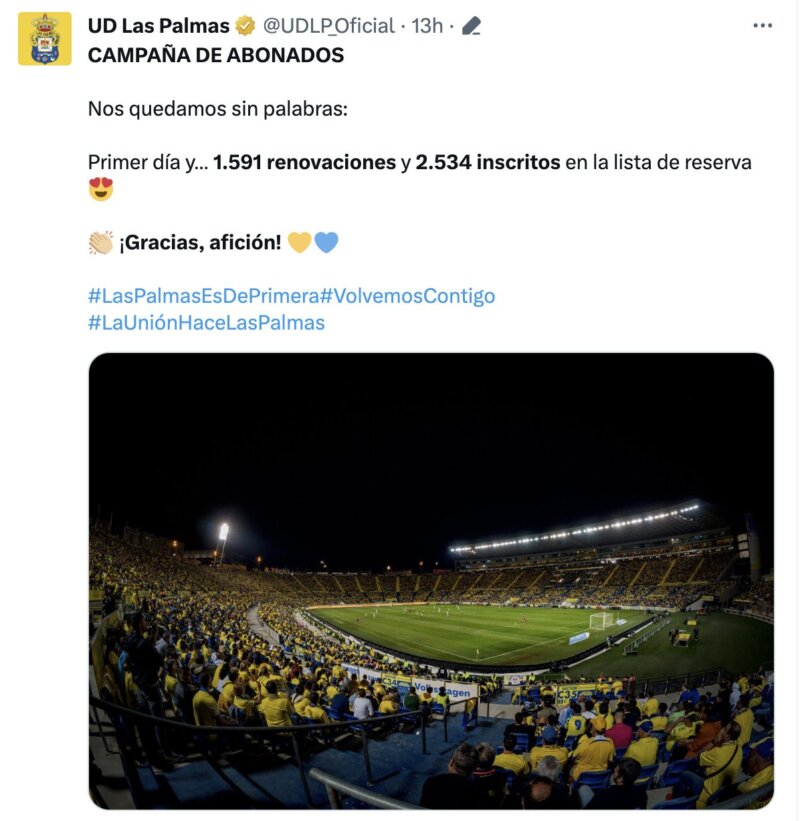Click the 13h timestamp
The image size is (800, 821).
428,22
